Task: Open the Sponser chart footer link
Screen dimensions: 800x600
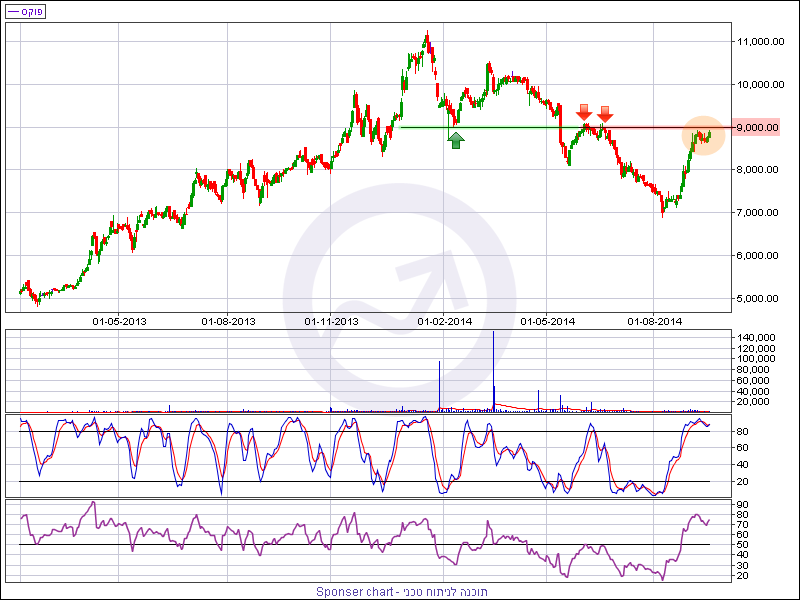Action: (399, 591)
